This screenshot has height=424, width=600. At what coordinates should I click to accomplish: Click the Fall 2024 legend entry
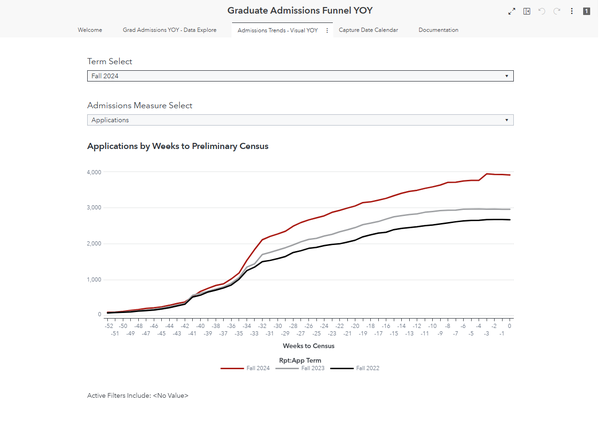[245, 368]
